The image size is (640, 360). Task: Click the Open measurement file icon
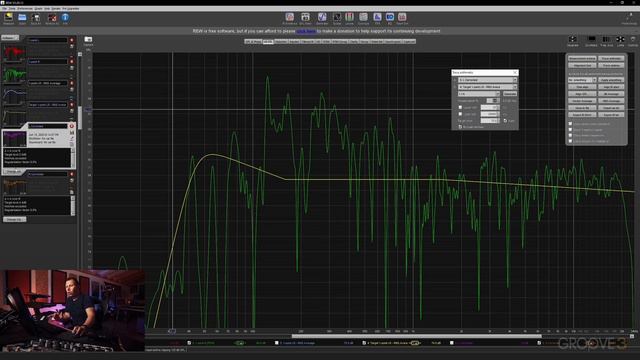point(22,18)
